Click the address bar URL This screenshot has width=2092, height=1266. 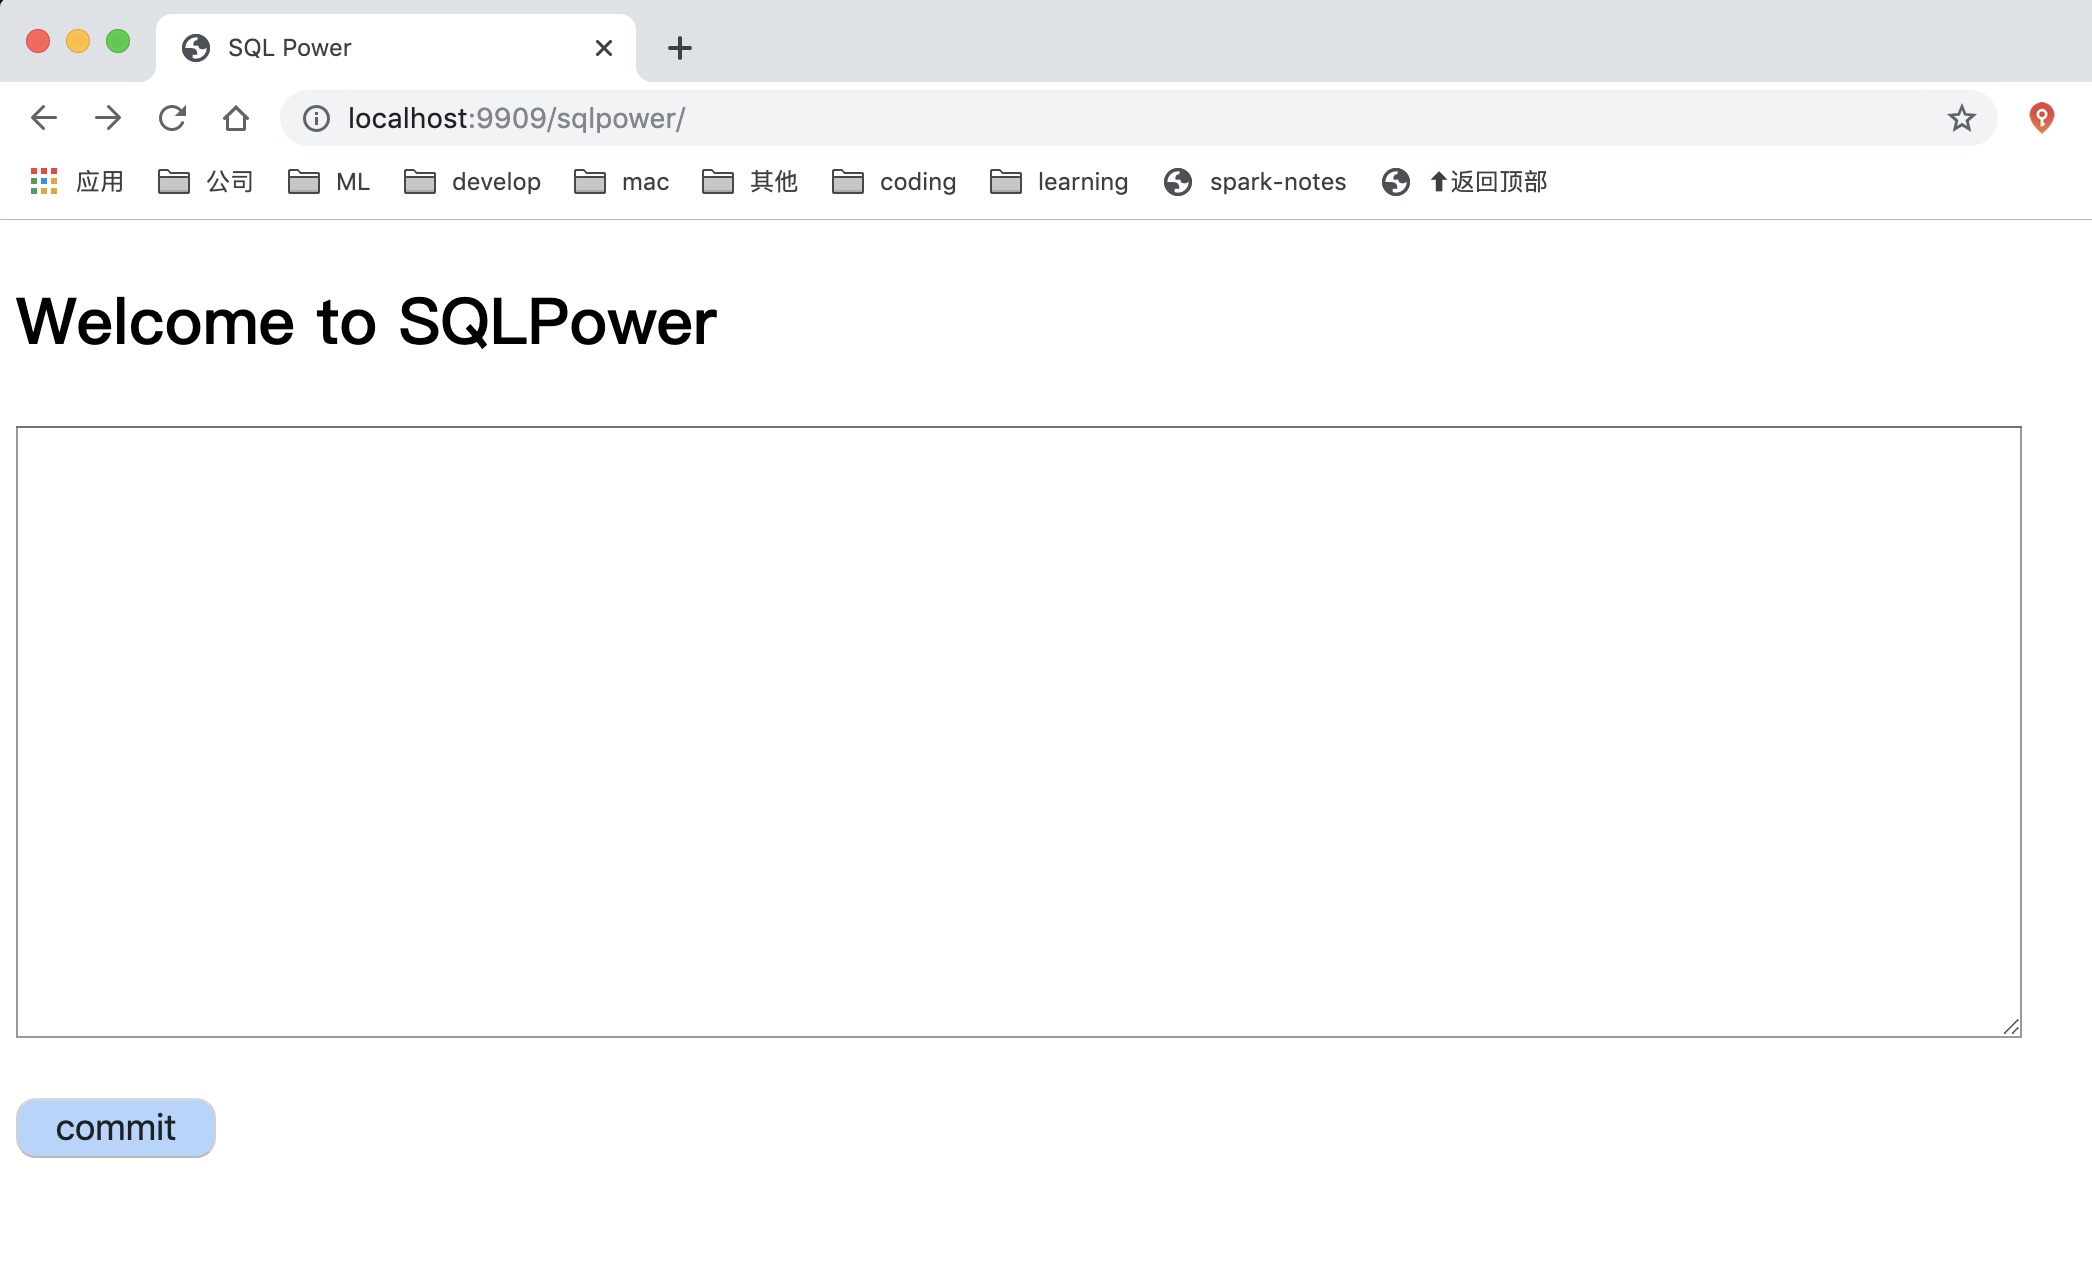pos(516,118)
